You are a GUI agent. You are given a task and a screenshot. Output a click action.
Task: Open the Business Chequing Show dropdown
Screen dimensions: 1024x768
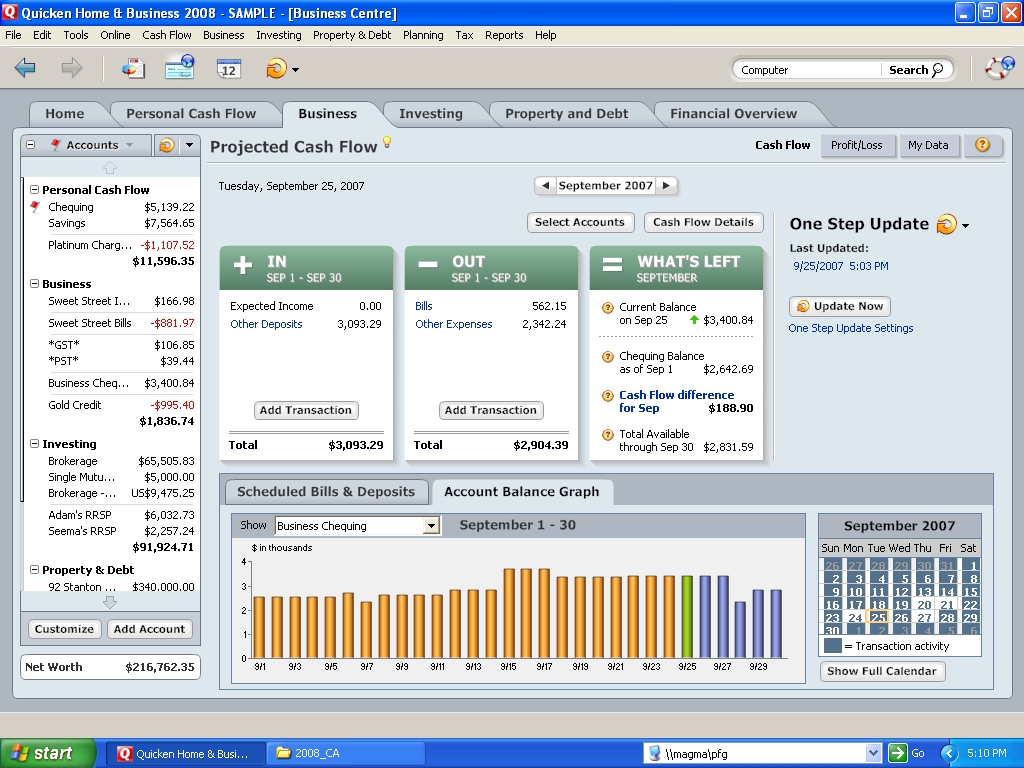tap(431, 526)
